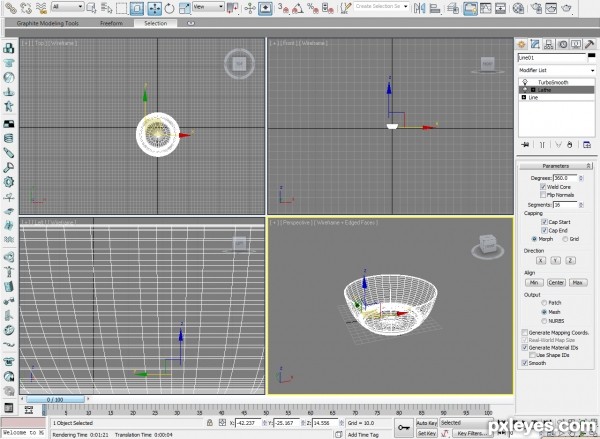Click the Align Center button

tap(556, 282)
